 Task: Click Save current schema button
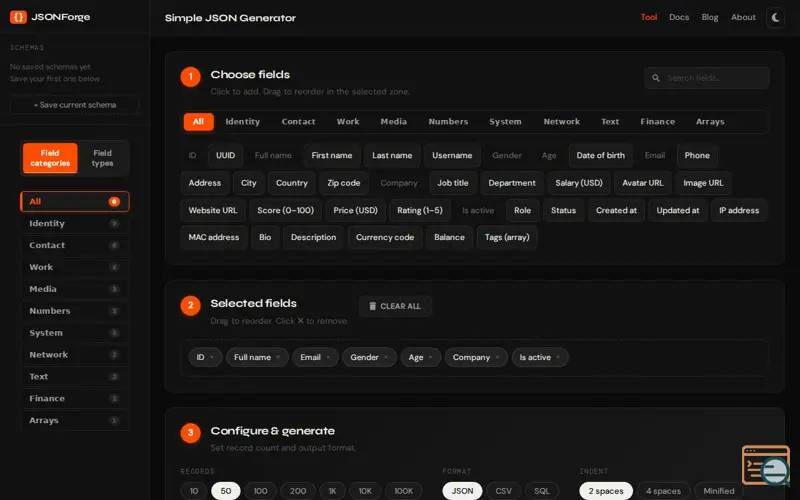click(x=74, y=105)
